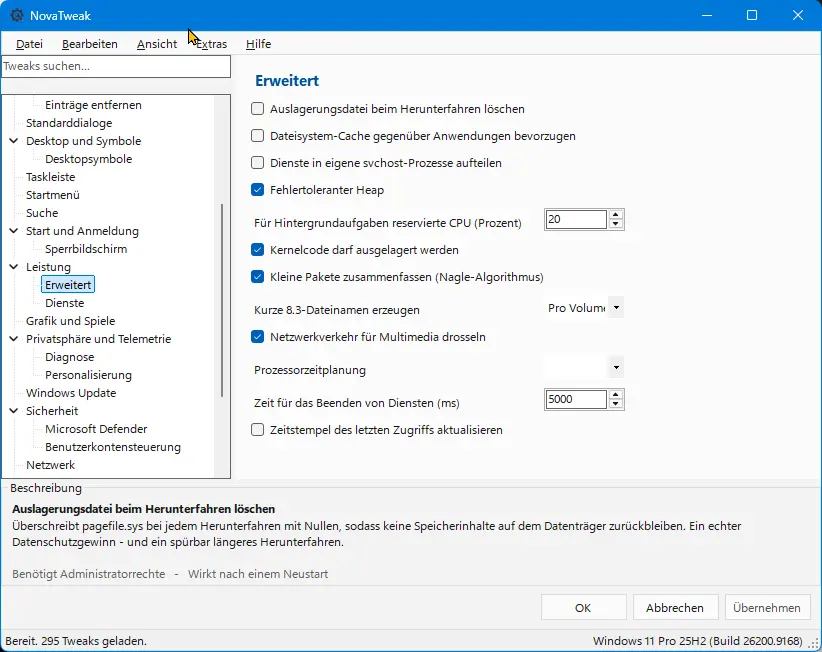The height and width of the screenshot is (652, 822).
Task: Click the Sicherheit tree label
Action: click(52, 411)
